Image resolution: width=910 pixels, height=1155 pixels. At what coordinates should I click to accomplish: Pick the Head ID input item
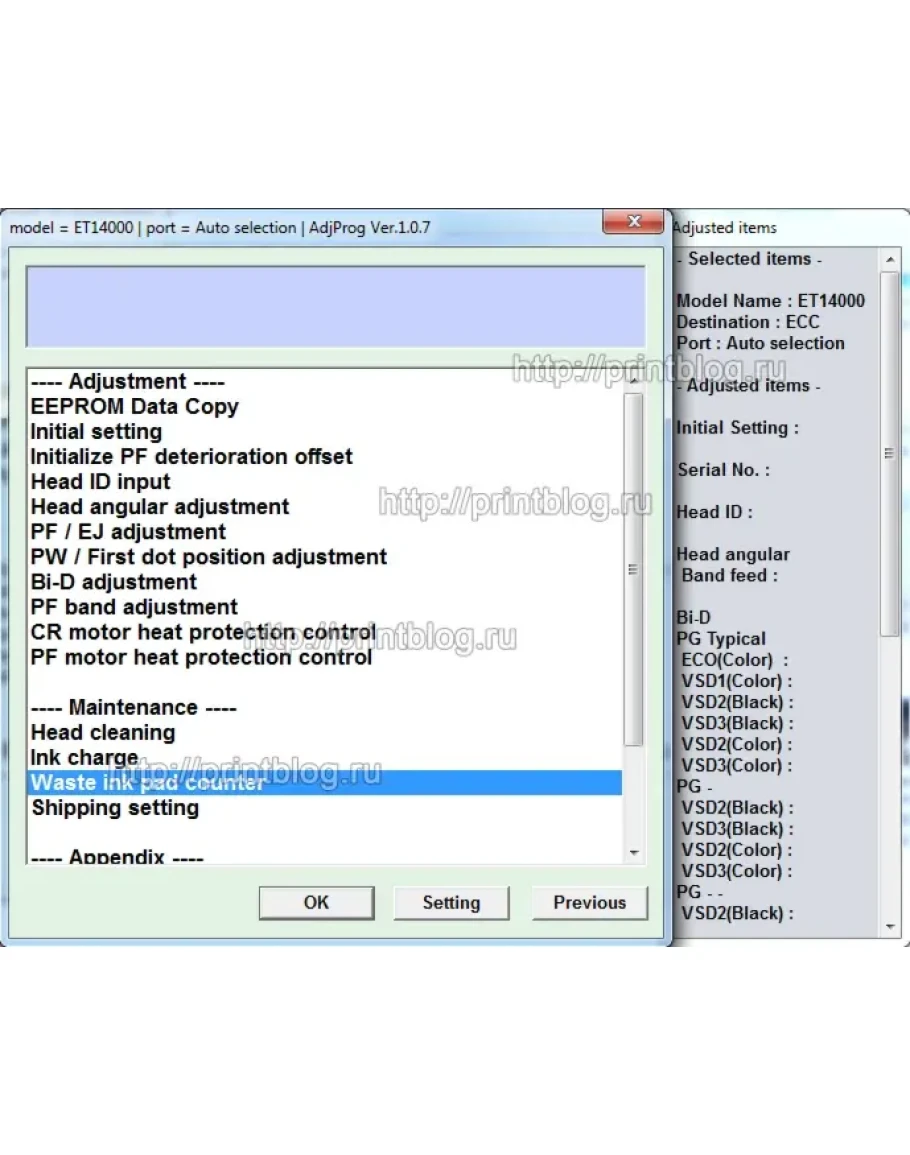click(100, 482)
